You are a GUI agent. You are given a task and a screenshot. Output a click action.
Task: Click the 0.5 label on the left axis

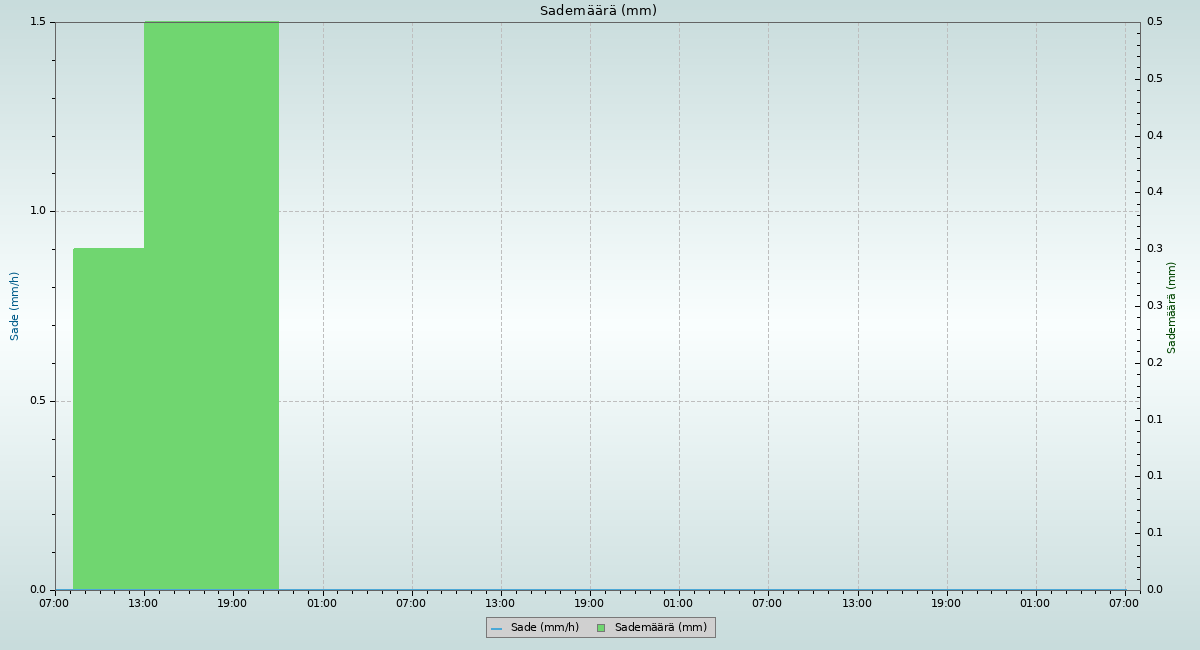pos(38,401)
